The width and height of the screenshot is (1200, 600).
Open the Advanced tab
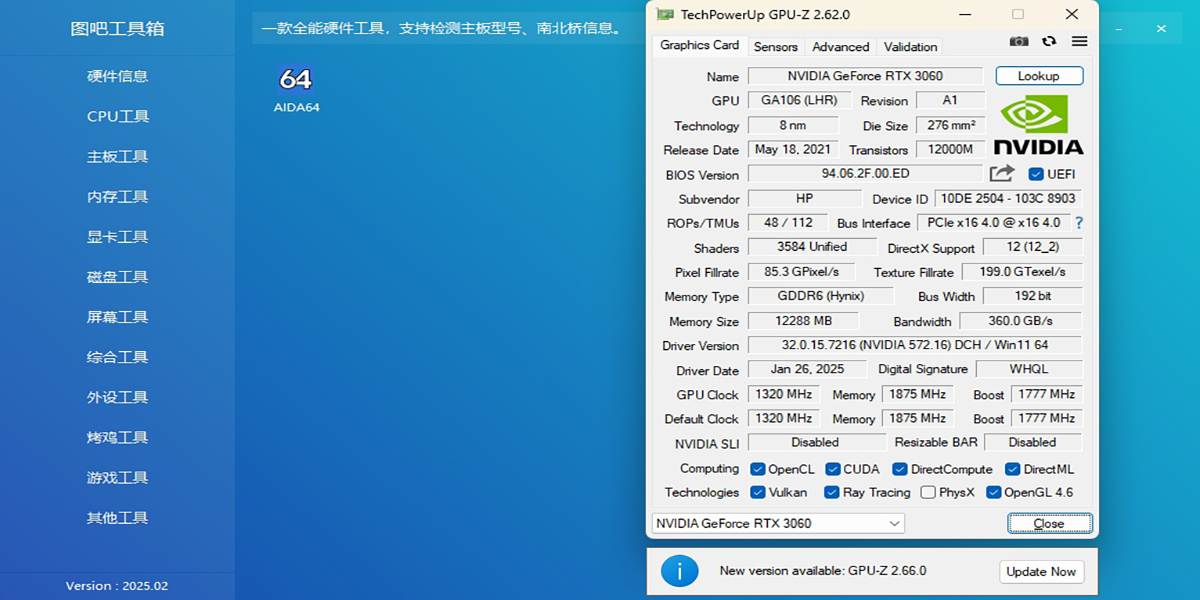click(840, 46)
